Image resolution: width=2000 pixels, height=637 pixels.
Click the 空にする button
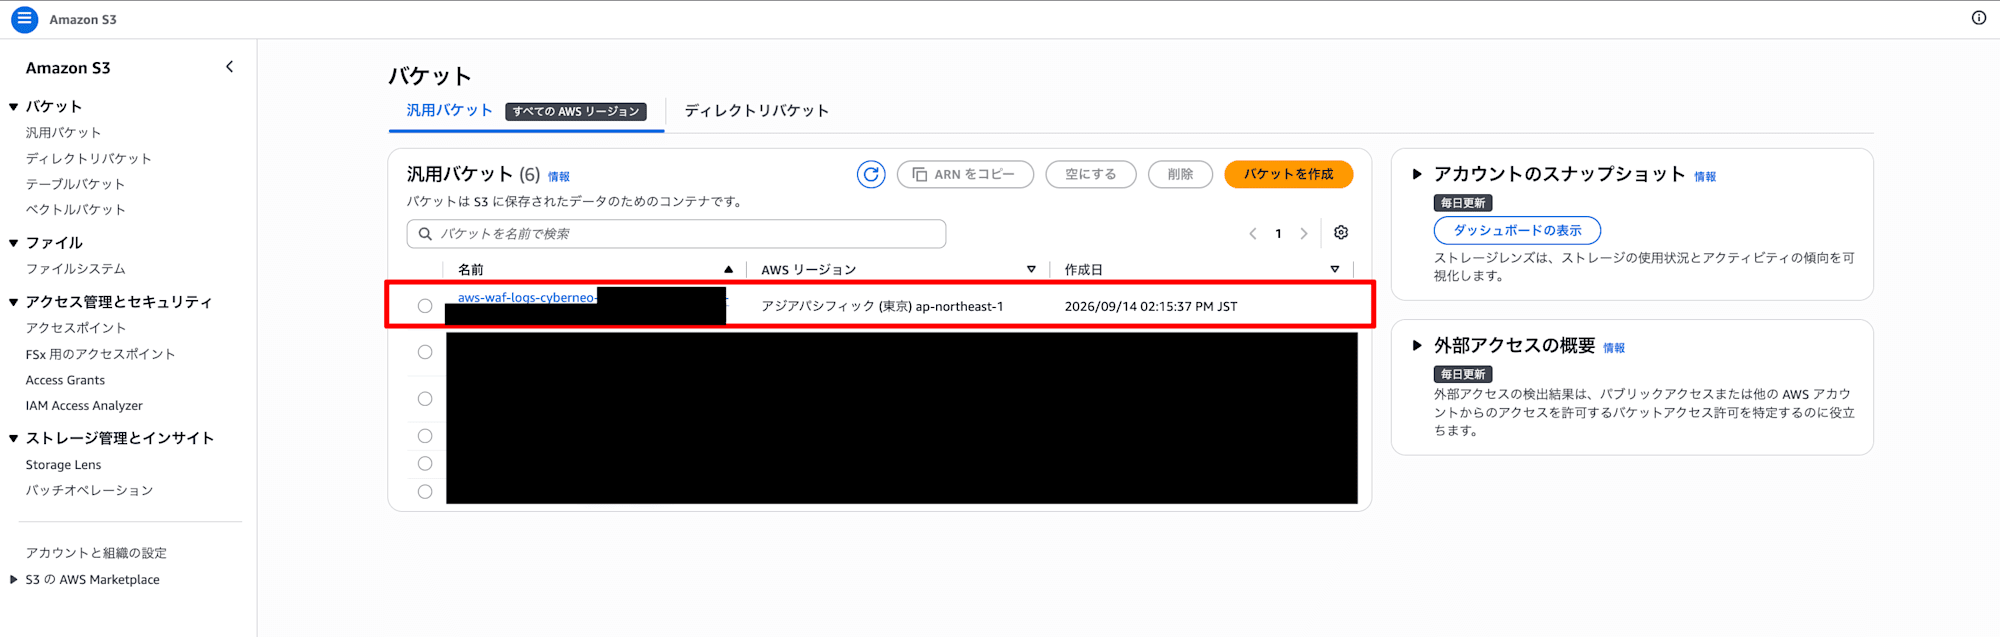1090,174
